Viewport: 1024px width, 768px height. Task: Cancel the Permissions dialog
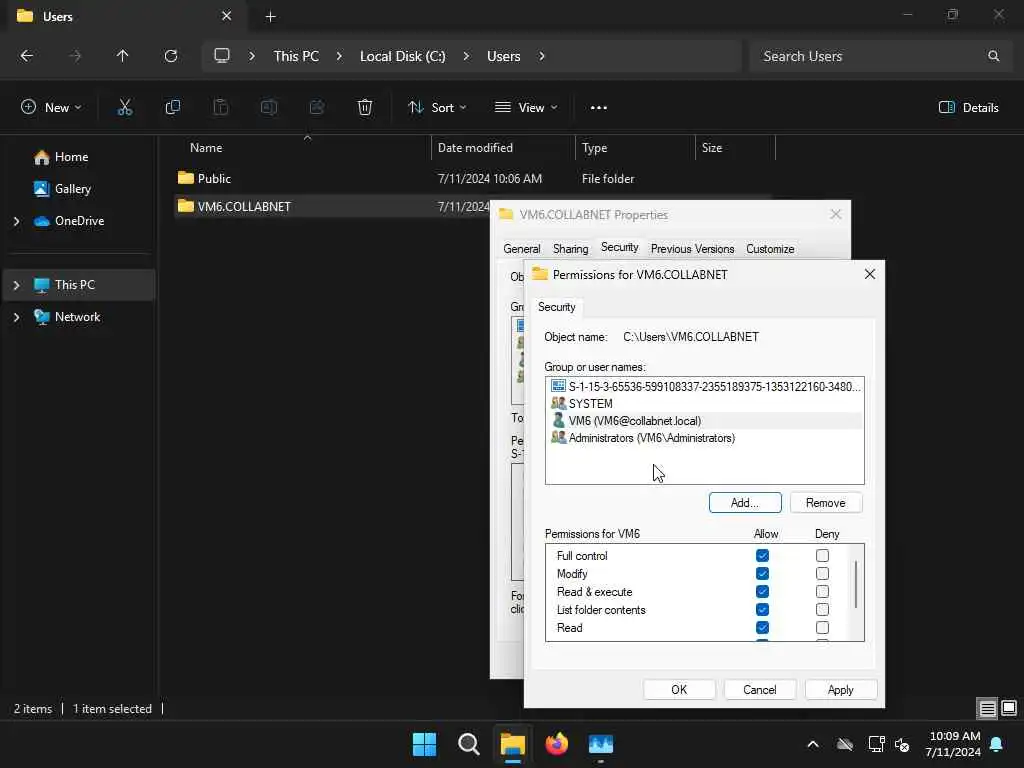point(760,690)
